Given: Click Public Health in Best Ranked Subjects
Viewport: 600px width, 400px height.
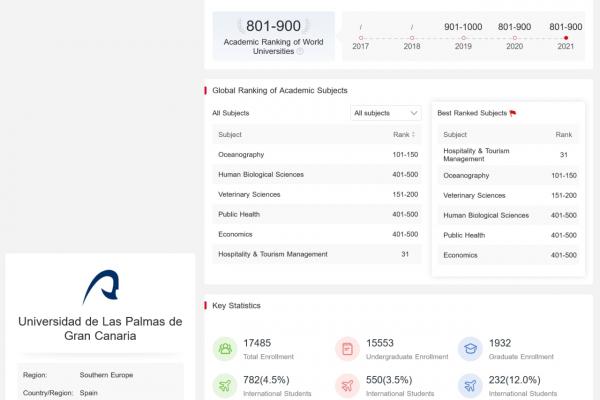Looking at the screenshot, I should point(464,235).
